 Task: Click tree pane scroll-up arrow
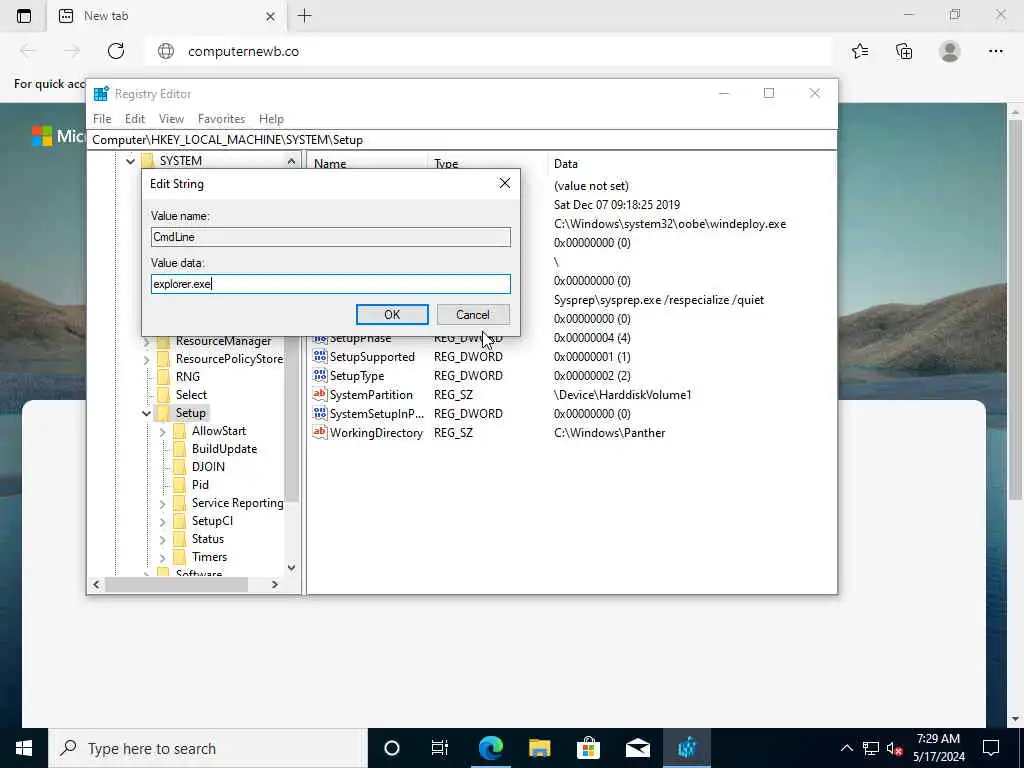(x=291, y=161)
